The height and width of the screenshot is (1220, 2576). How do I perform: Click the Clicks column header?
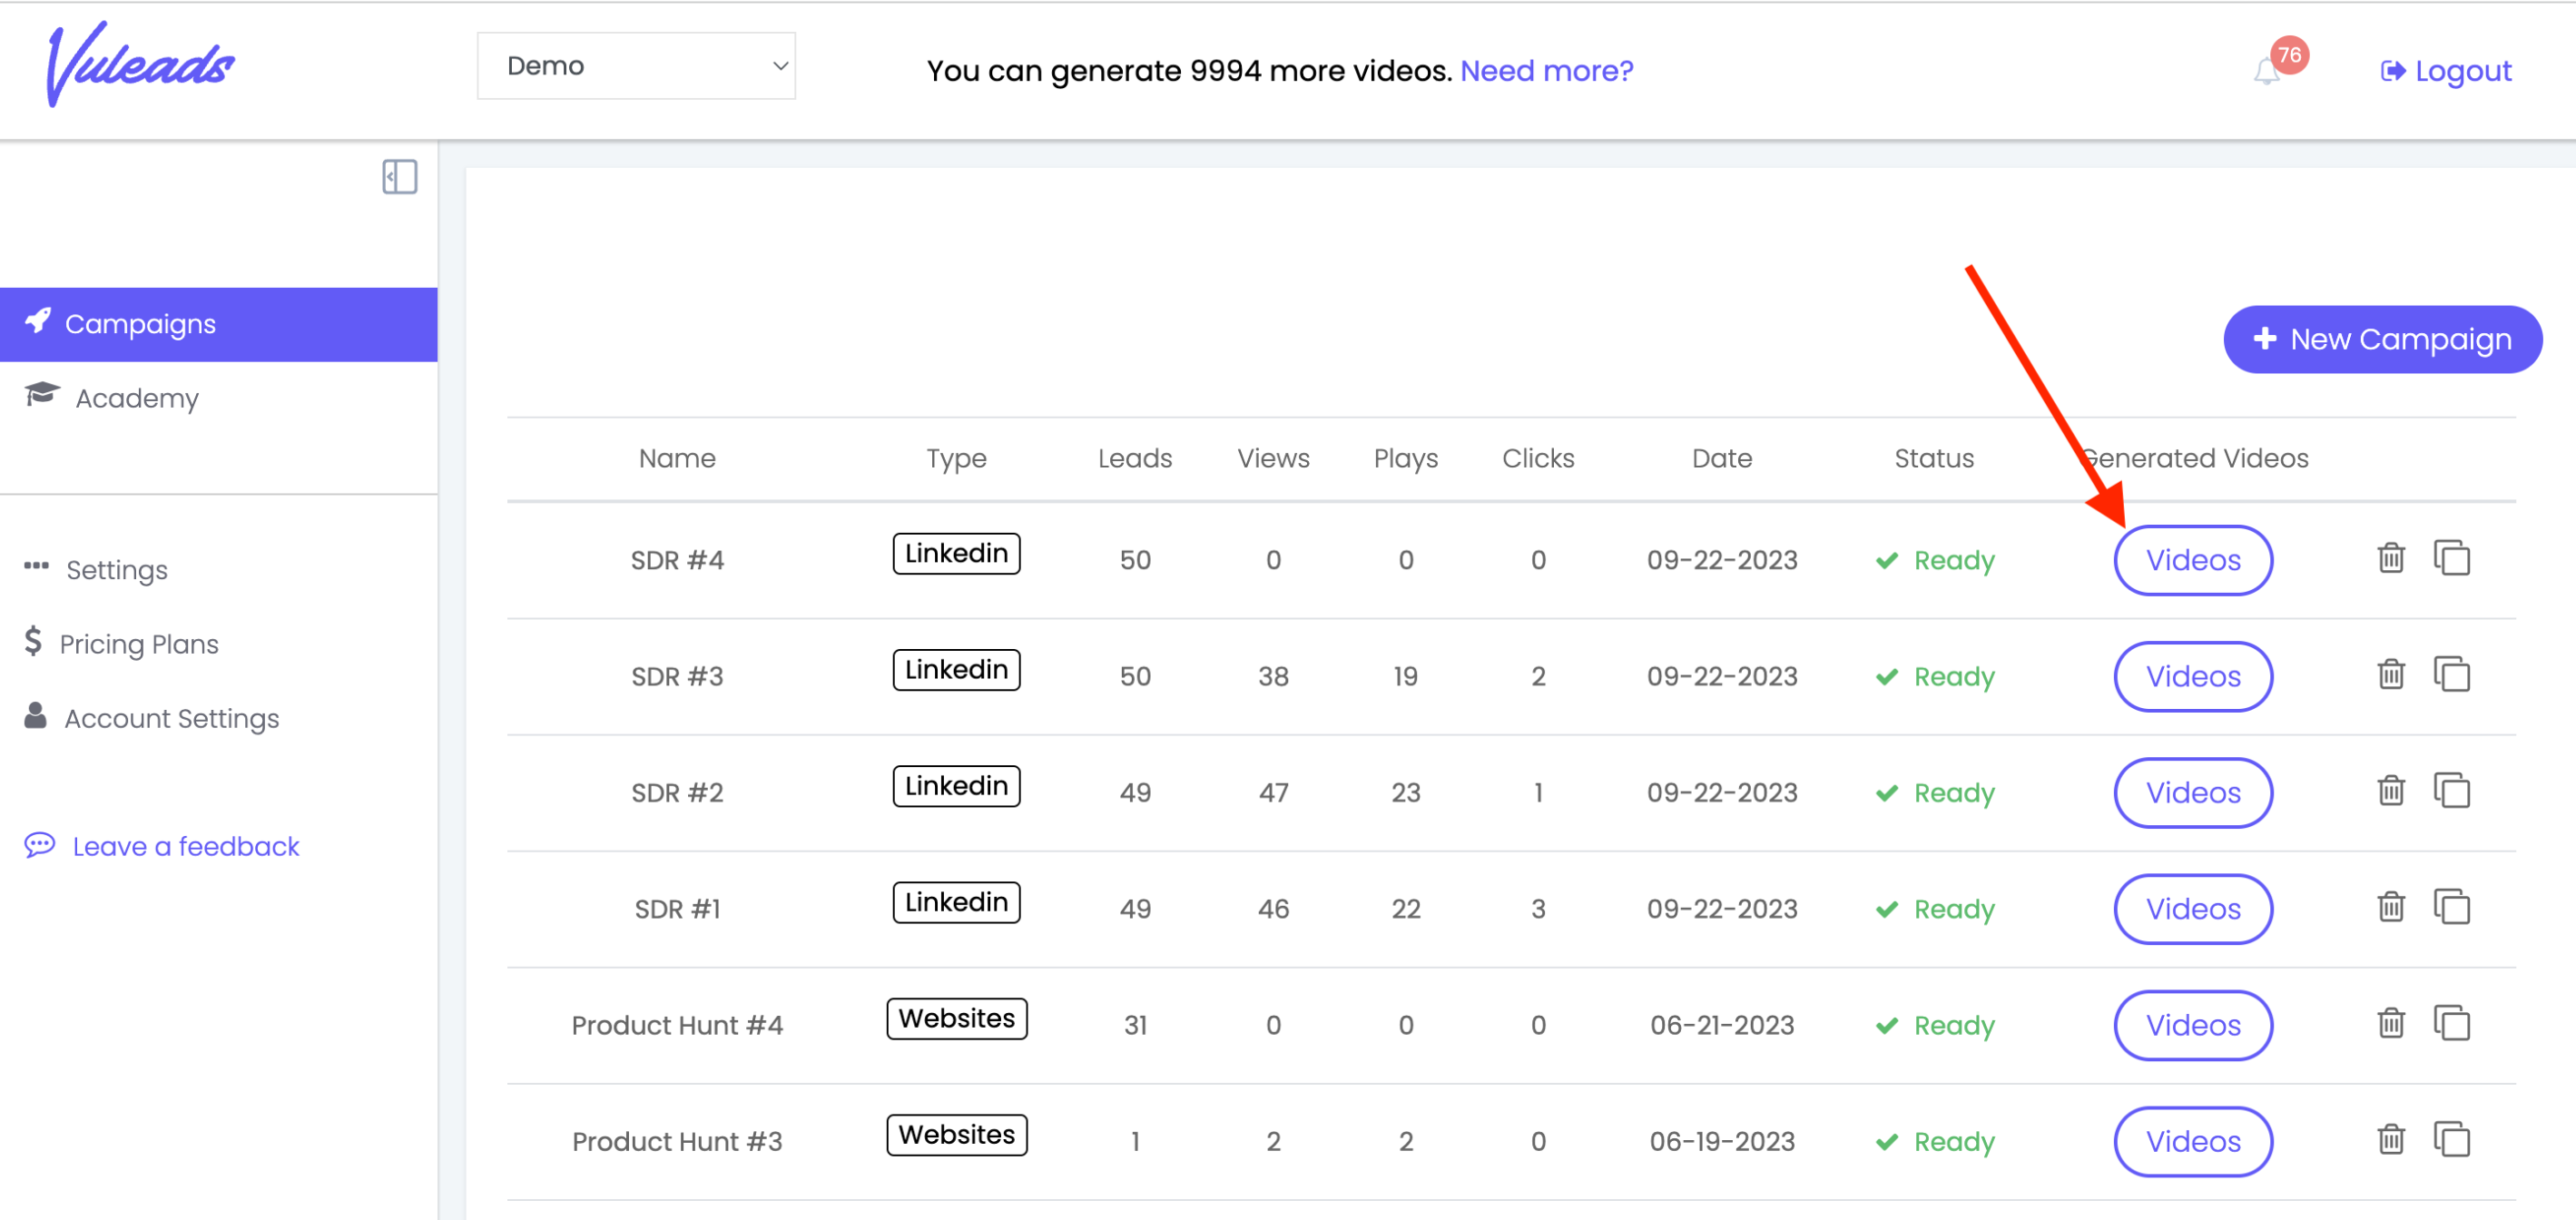[x=1538, y=458]
